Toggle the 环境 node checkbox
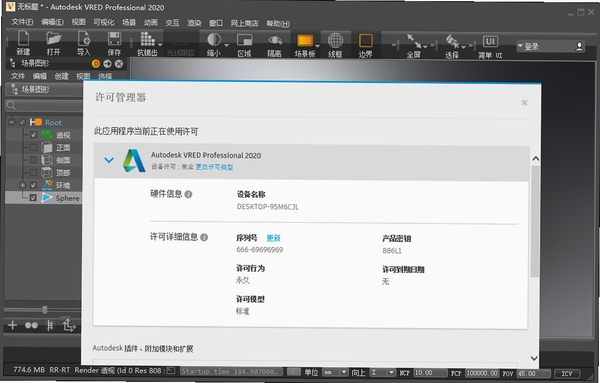The image size is (600, 383). [x=33, y=185]
